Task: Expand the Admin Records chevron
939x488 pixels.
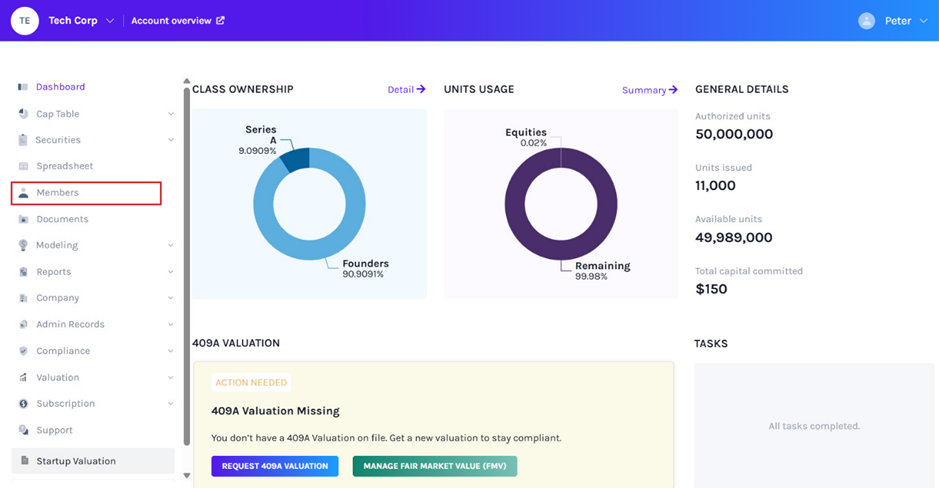Action: [171, 325]
